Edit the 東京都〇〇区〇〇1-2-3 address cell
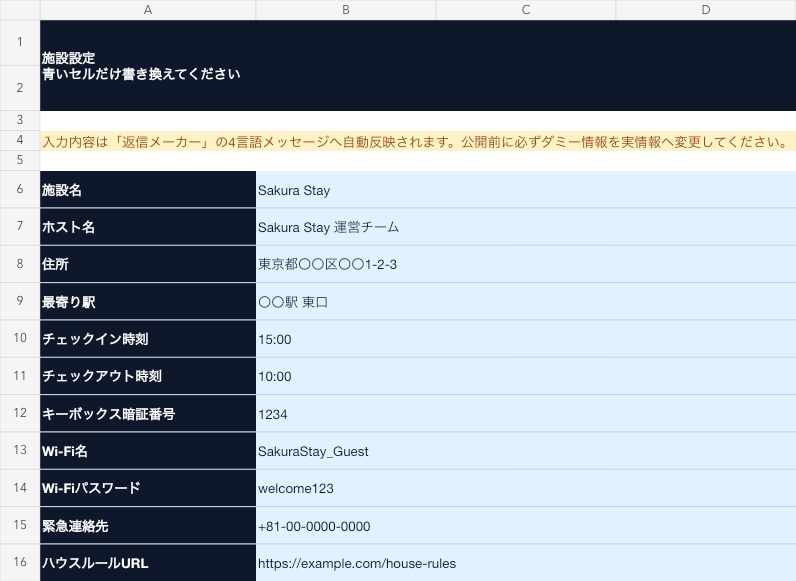This screenshot has width=796, height=581. pyautogui.click(x=526, y=264)
